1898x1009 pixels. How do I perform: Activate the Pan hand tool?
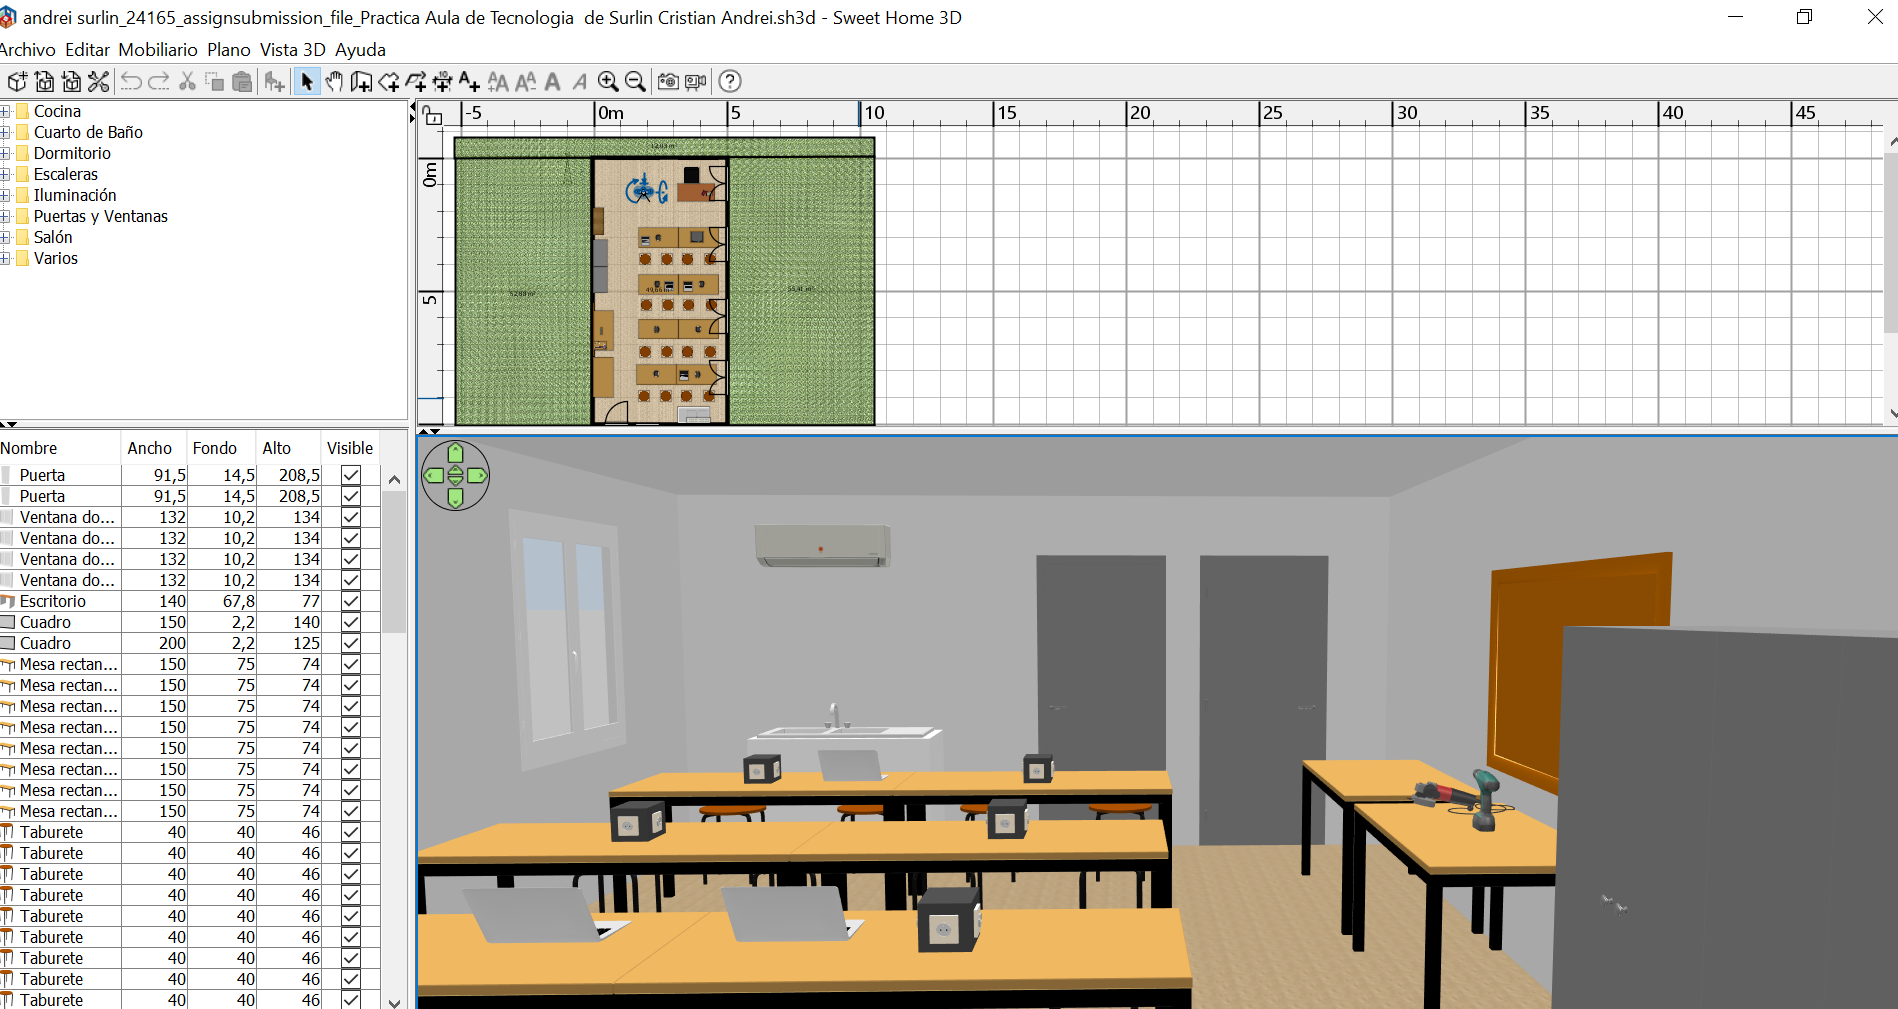334,82
